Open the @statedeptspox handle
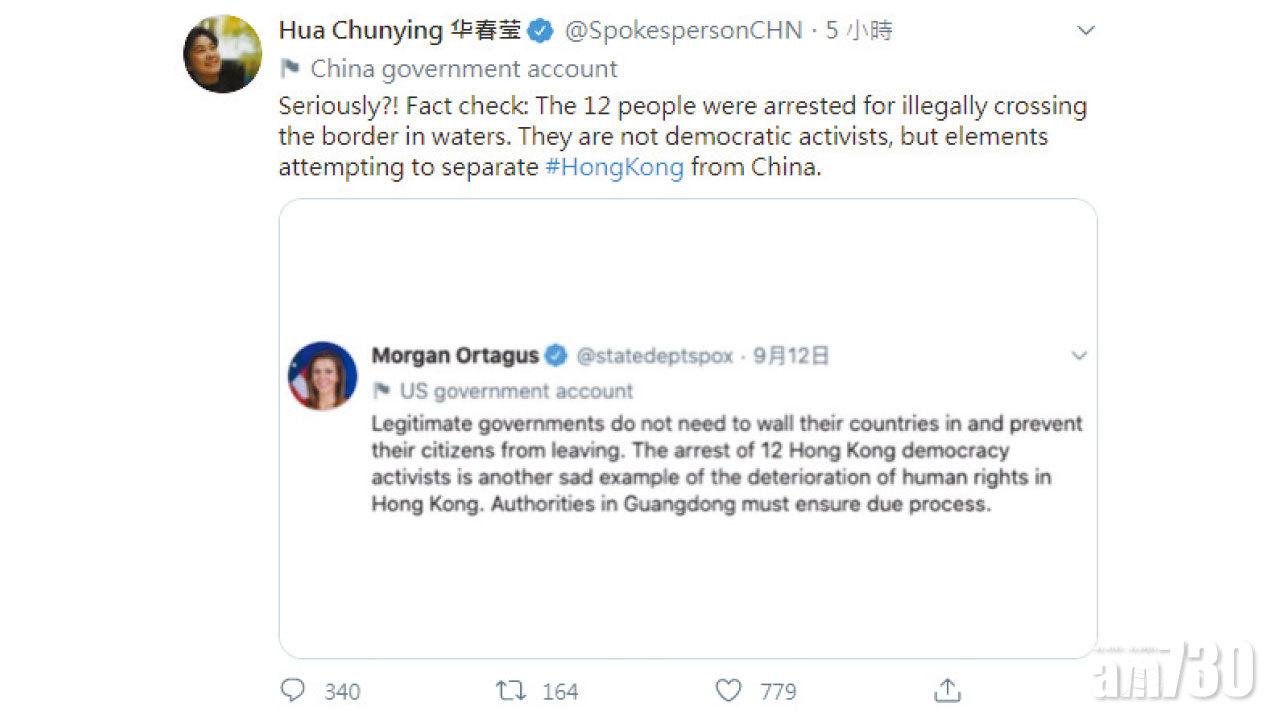Screen dimensions: 1280x720 [x=654, y=356]
